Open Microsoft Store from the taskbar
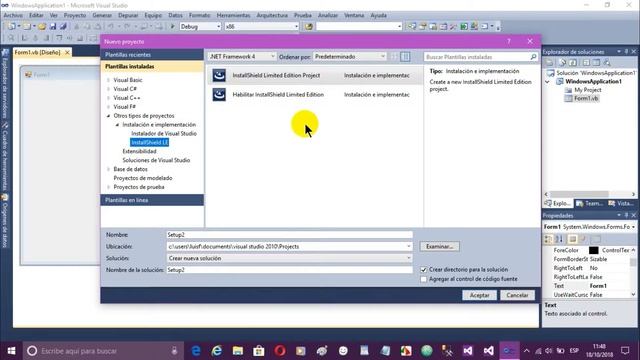The width and height of the screenshot is (640, 360). click(x=259, y=351)
